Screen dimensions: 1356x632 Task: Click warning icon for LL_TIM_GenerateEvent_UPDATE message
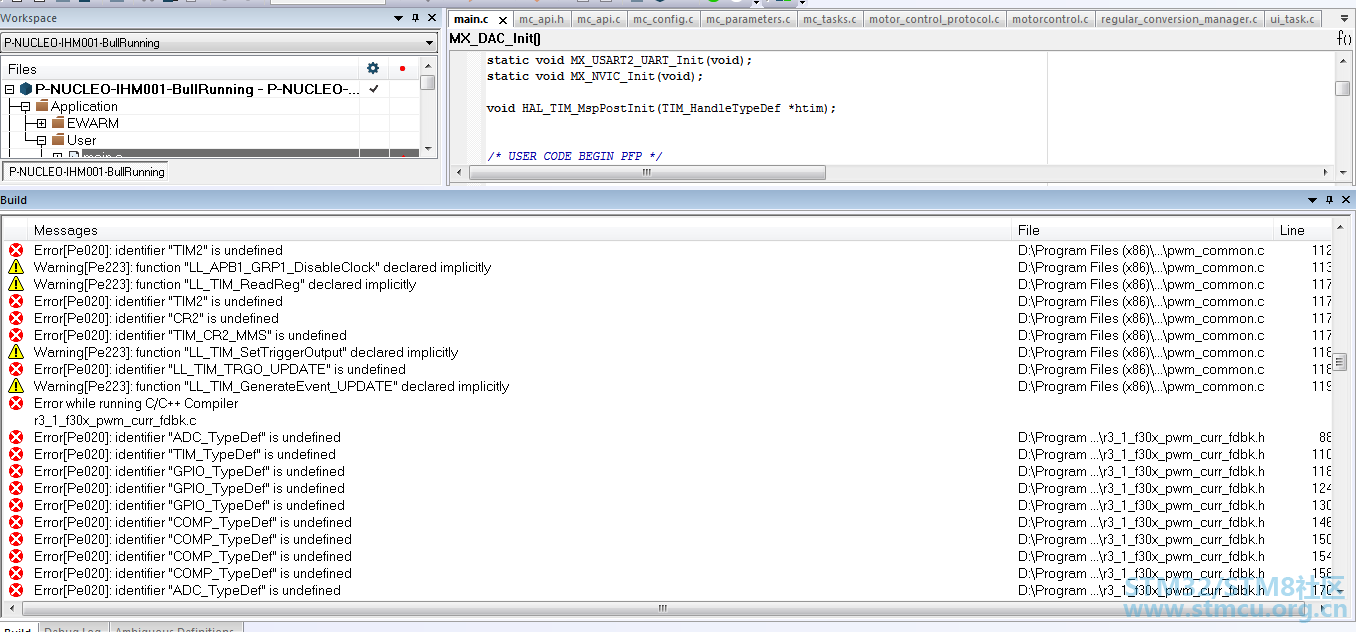pos(16,386)
